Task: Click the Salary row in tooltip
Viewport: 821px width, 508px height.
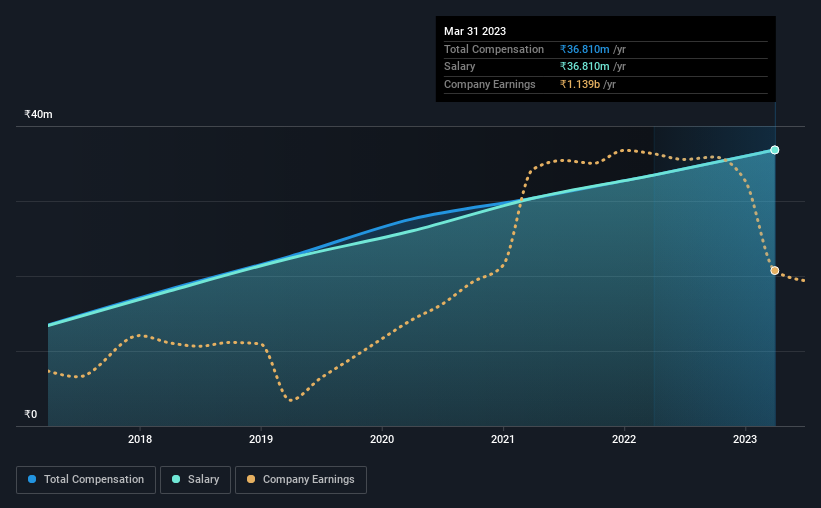Action: pyautogui.click(x=606, y=67)
